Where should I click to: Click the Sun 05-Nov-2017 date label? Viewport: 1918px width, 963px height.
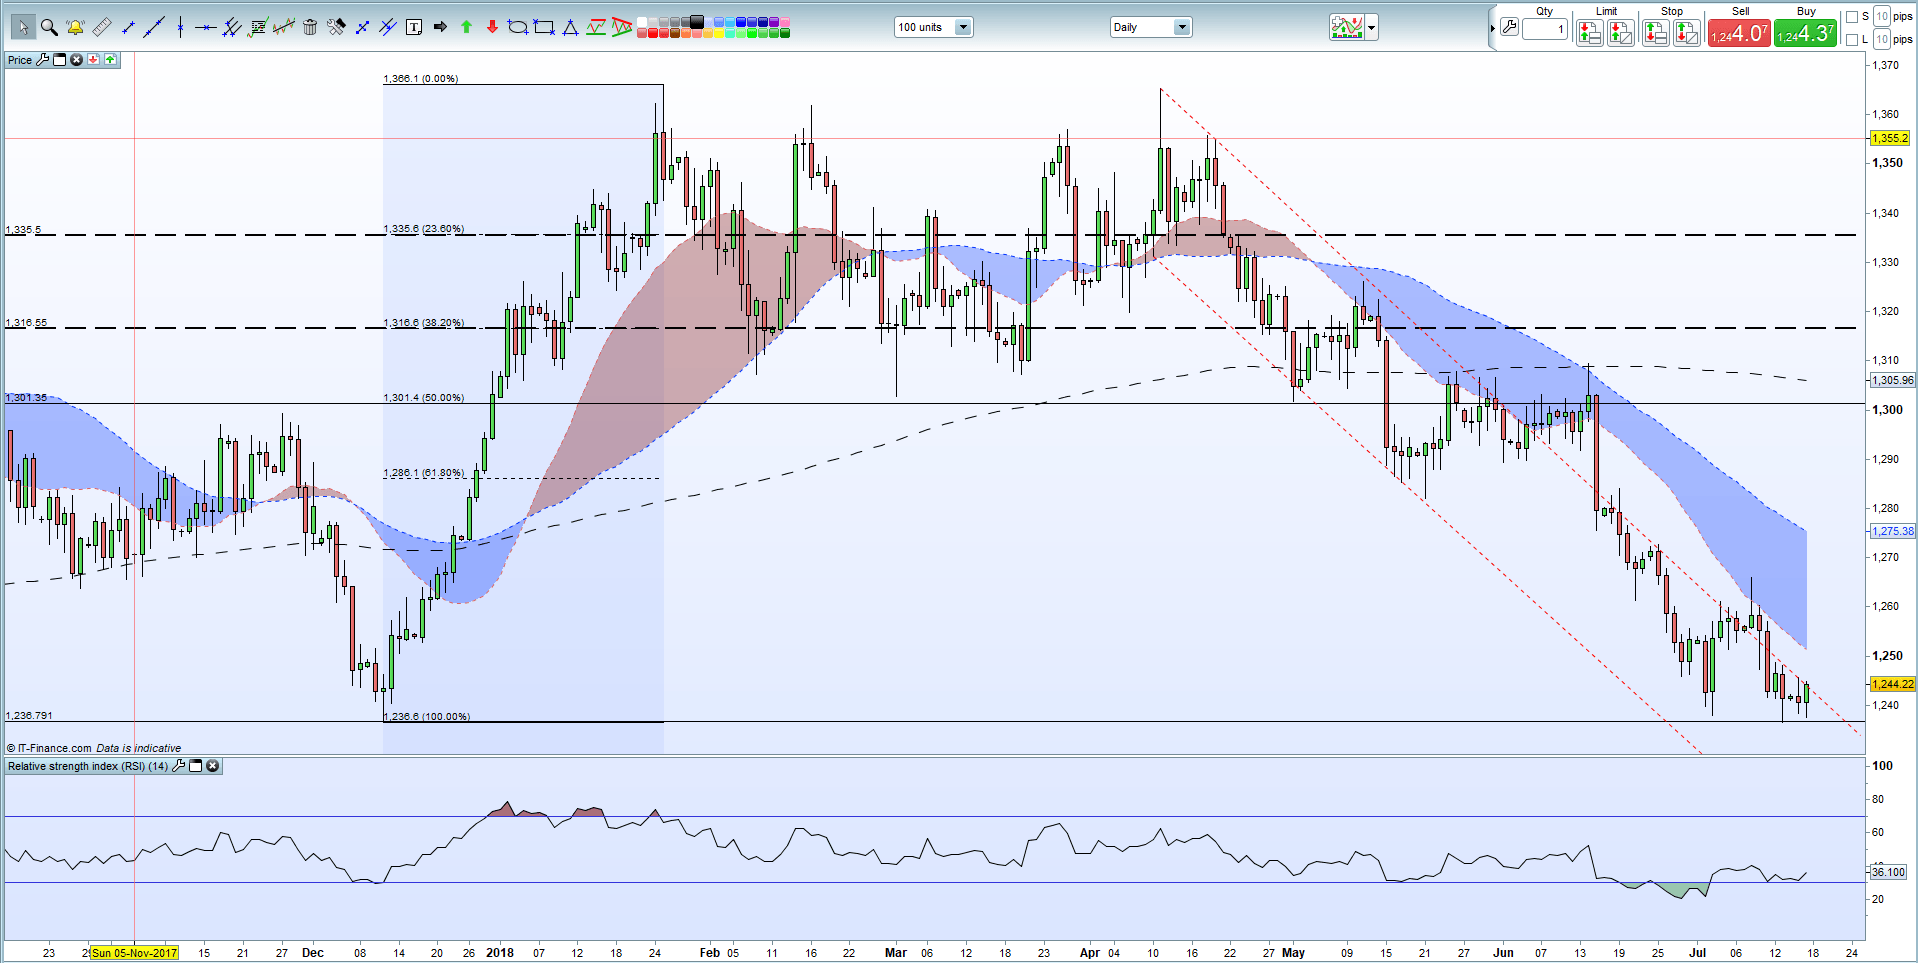click(x=134, y=953)
